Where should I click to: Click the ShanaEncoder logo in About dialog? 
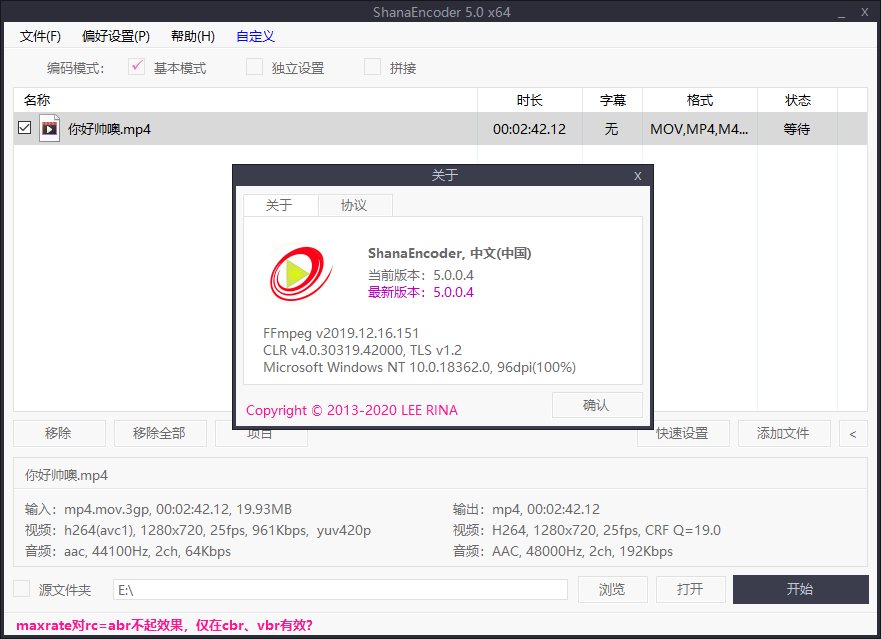(301, 274)
